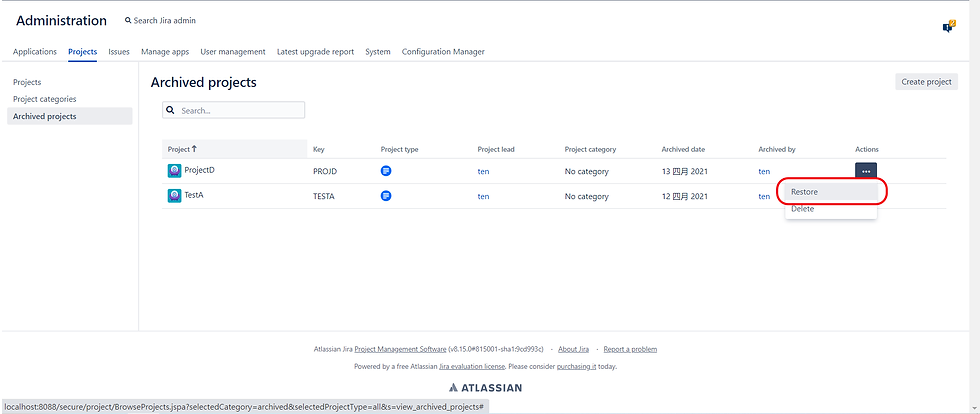Open the TestA project name

pos(194,195)
